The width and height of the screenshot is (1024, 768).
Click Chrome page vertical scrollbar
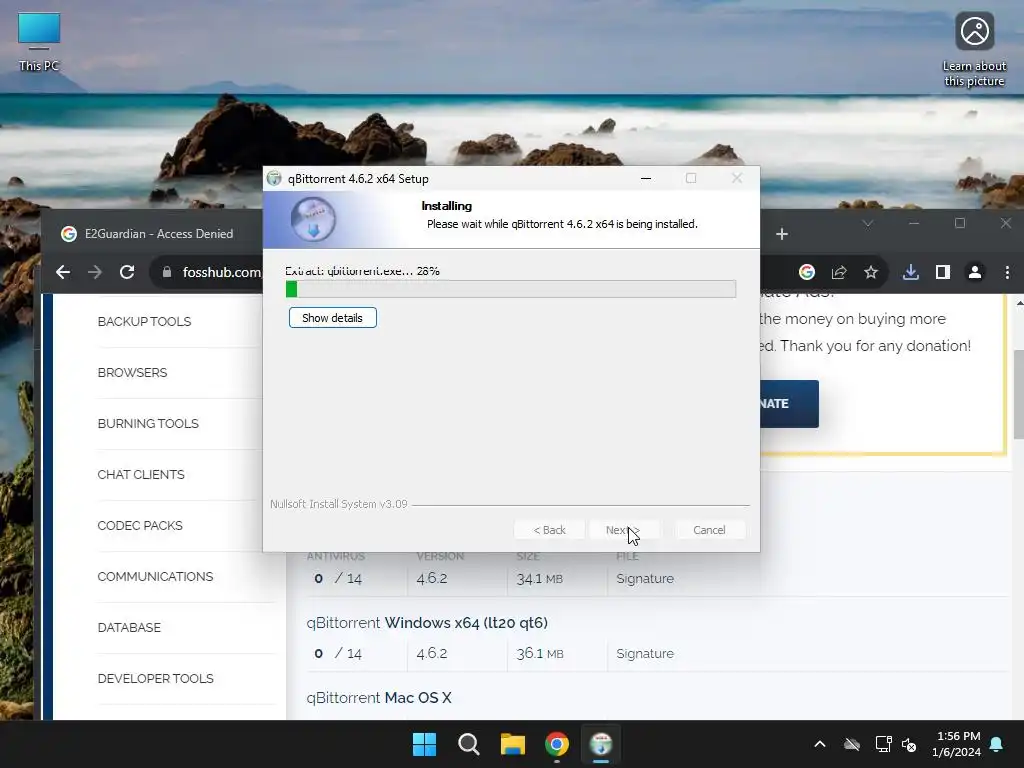[x=1018, y=394]
